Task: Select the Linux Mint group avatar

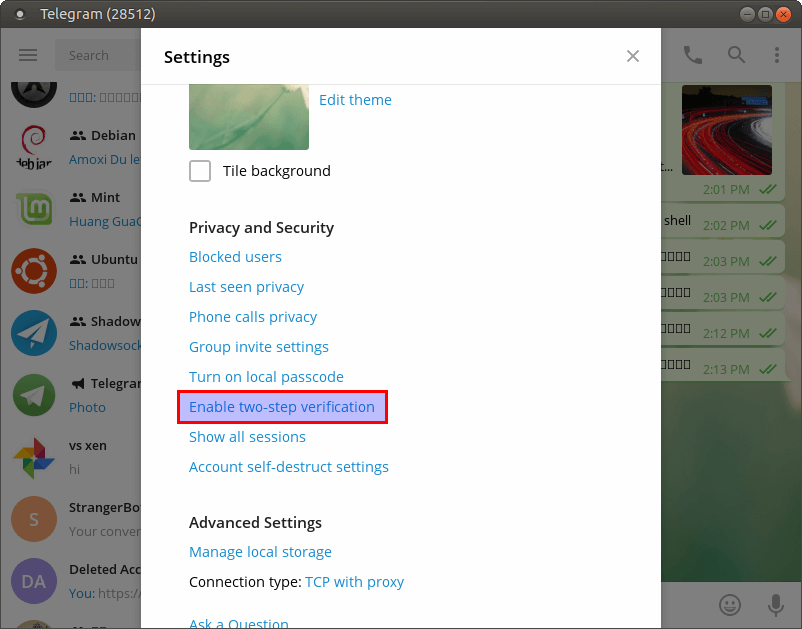Action: click(34, 208)
